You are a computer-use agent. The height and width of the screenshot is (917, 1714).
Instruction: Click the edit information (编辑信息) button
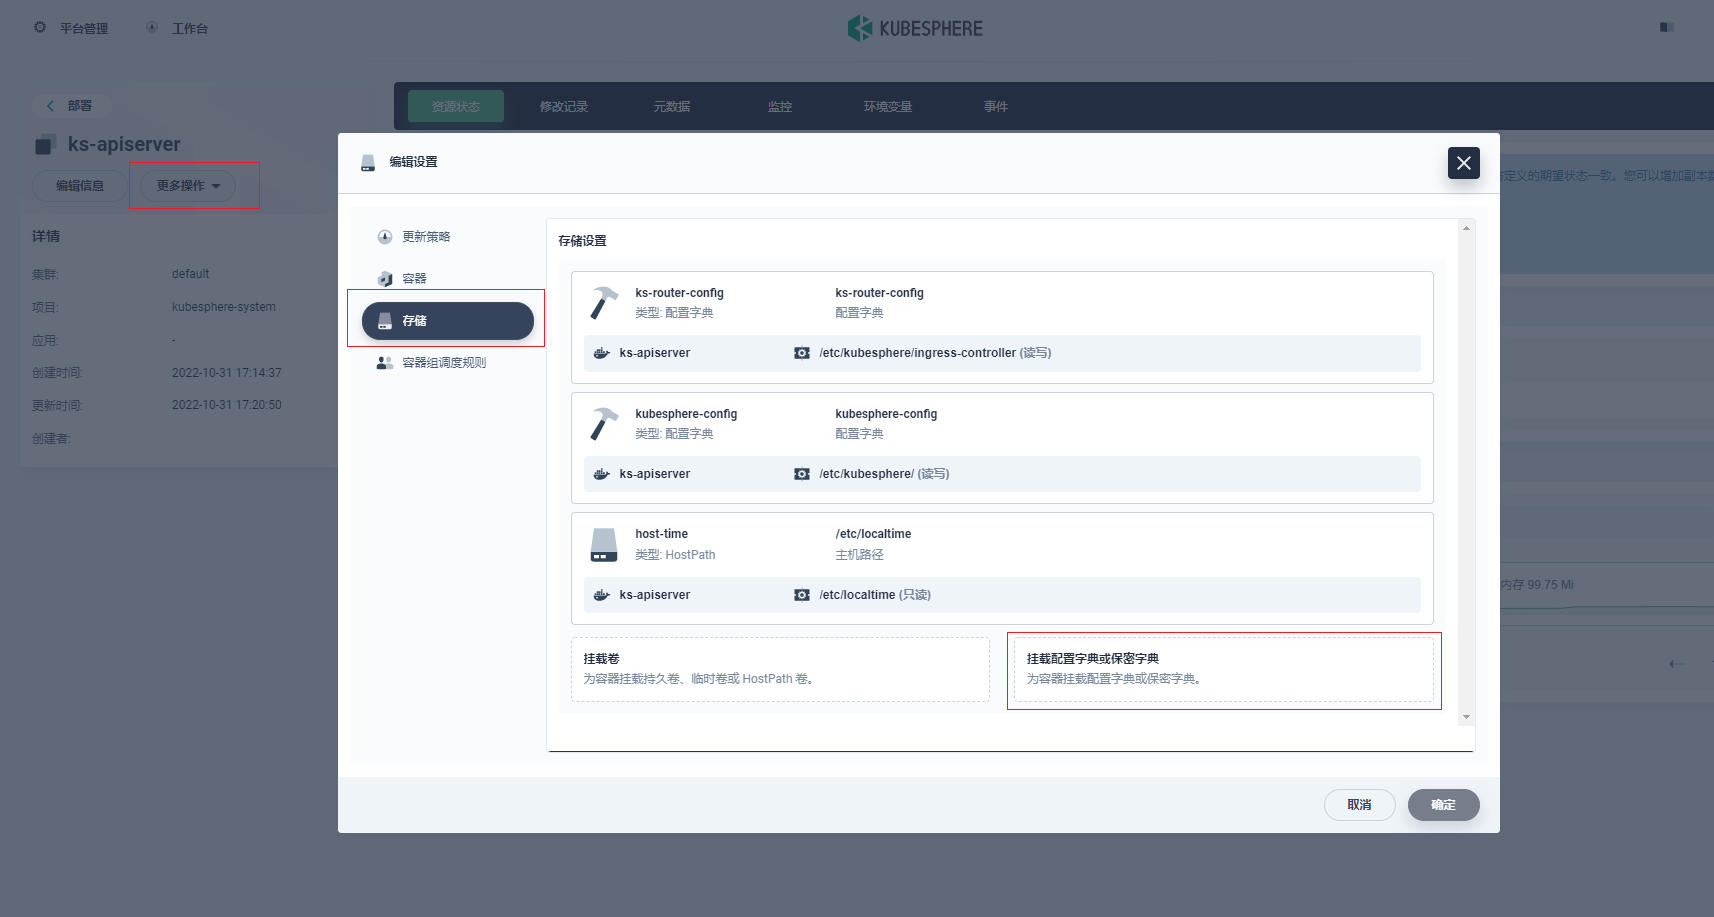point(80,186)
